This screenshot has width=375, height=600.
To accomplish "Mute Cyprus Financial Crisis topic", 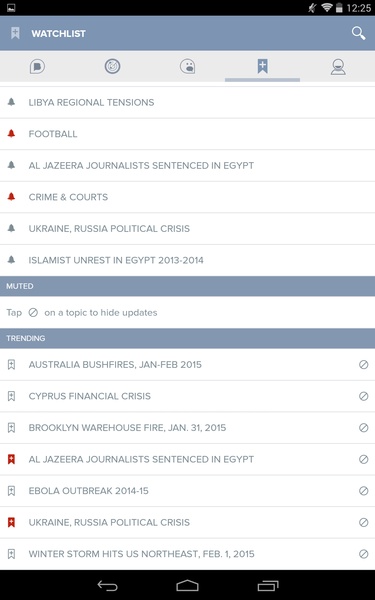I will coord(364,396).
